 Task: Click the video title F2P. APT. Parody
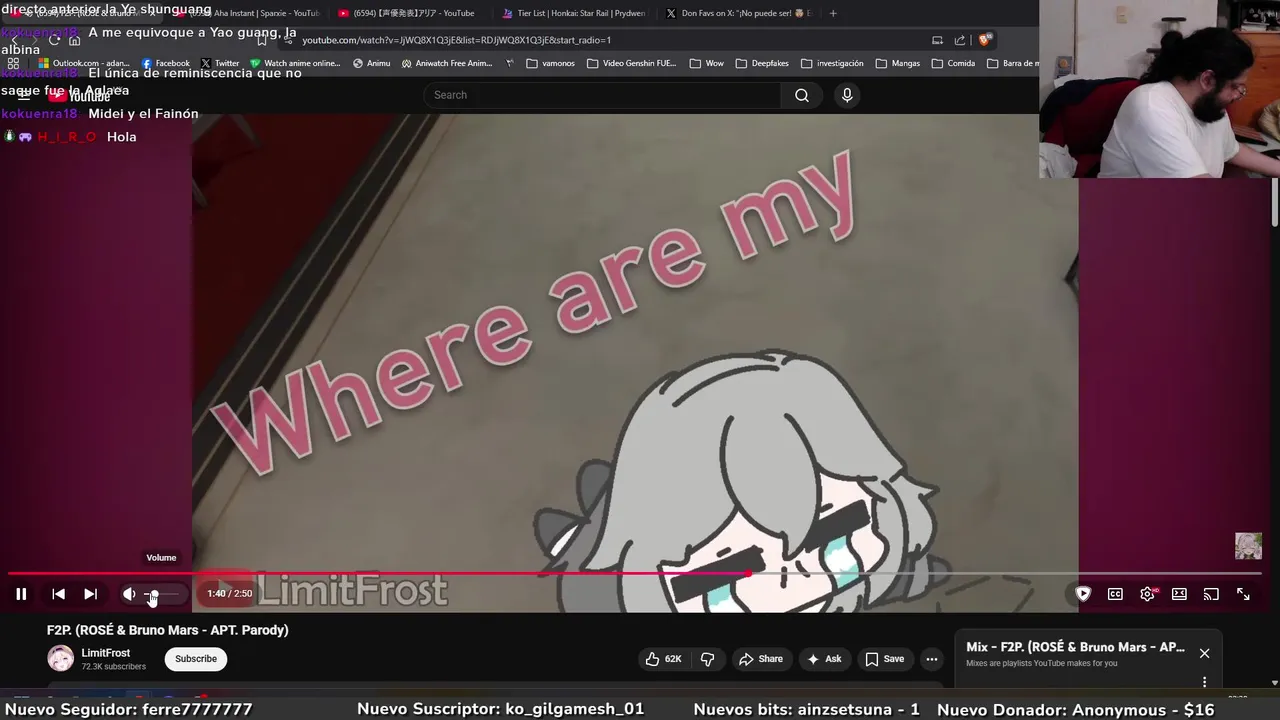click(x=168, y=630)
